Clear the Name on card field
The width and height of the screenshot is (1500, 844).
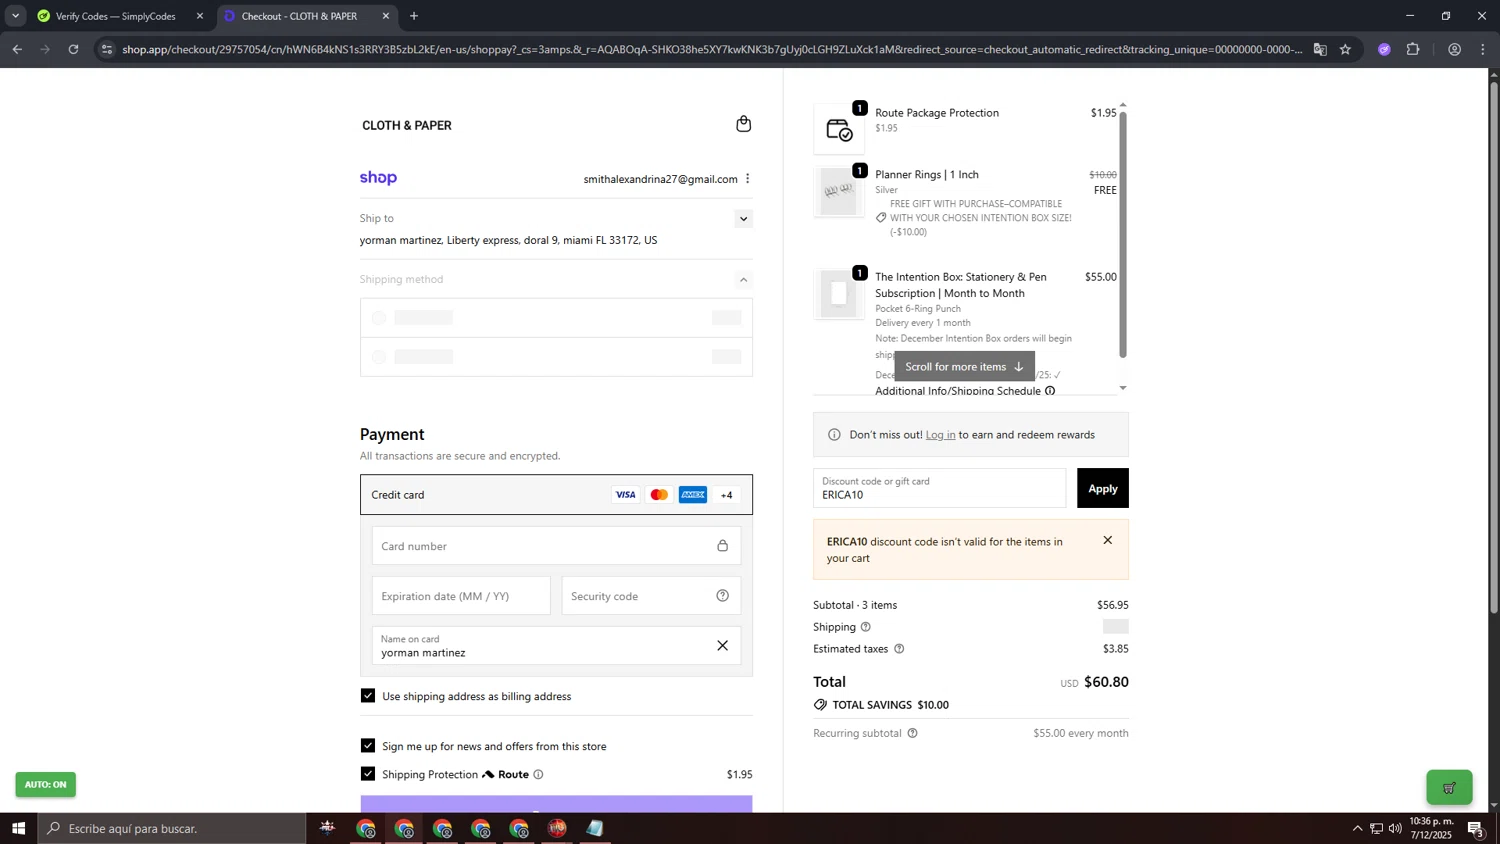722,645
